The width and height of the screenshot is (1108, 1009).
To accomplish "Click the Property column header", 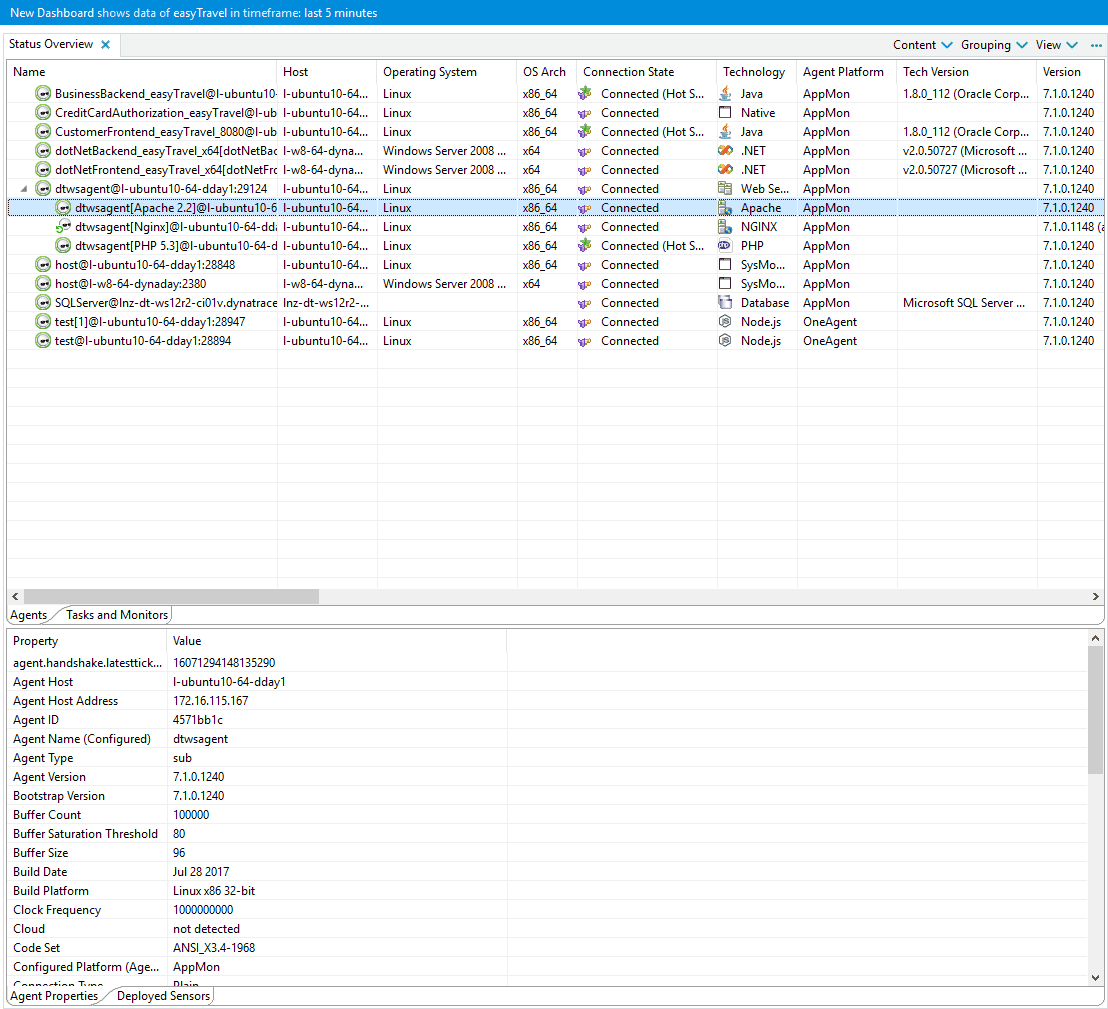I will click(x=87, y=641).
